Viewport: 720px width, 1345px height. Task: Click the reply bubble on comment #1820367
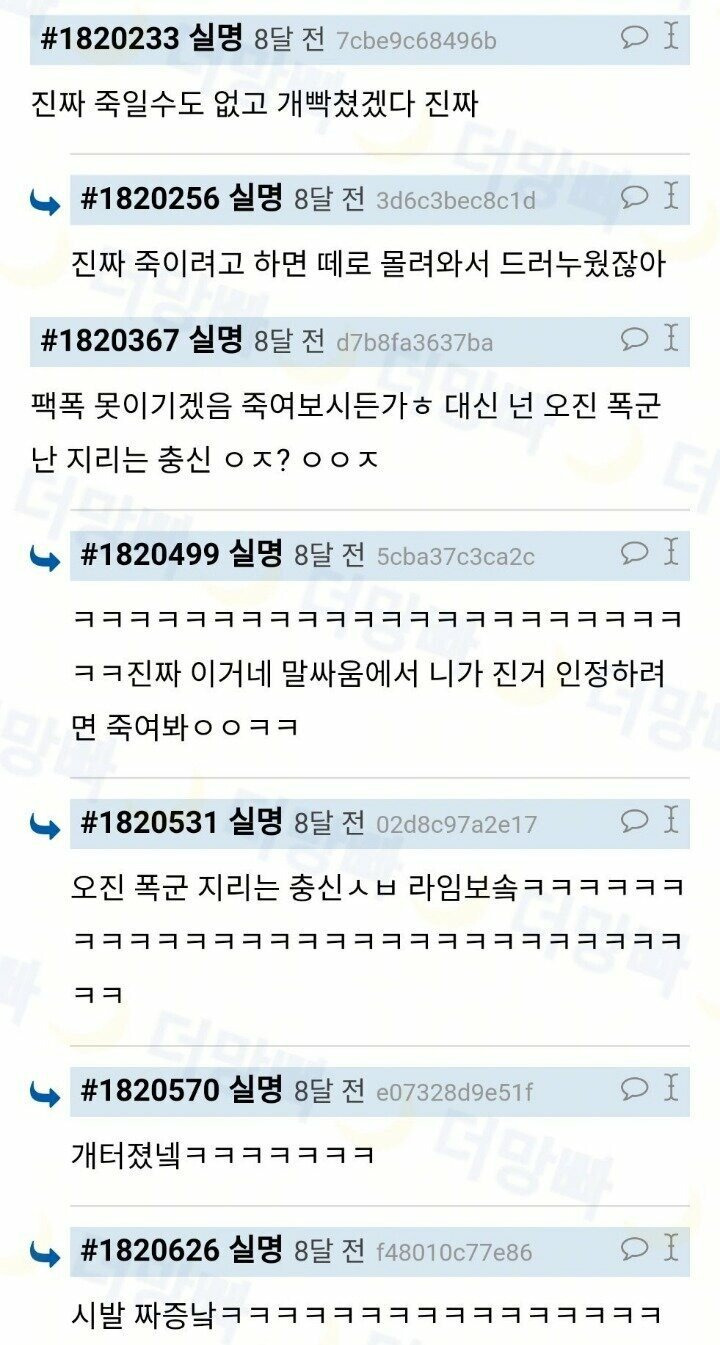(x=634, y=340)
